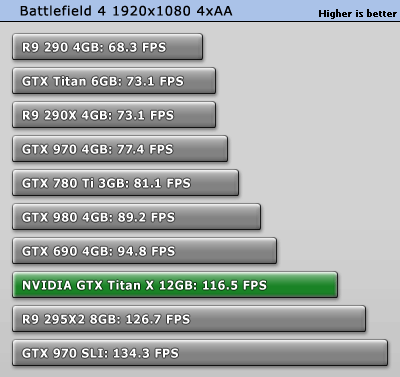
Task: Click the Battlefield 4 1920x1080 4xAA title
Action: 126,11
